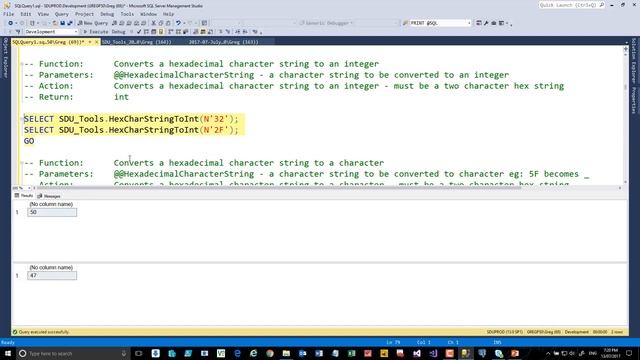640x360 pixels.
Task: Switch to the SDU_Tools query tab
Action: 137,42
